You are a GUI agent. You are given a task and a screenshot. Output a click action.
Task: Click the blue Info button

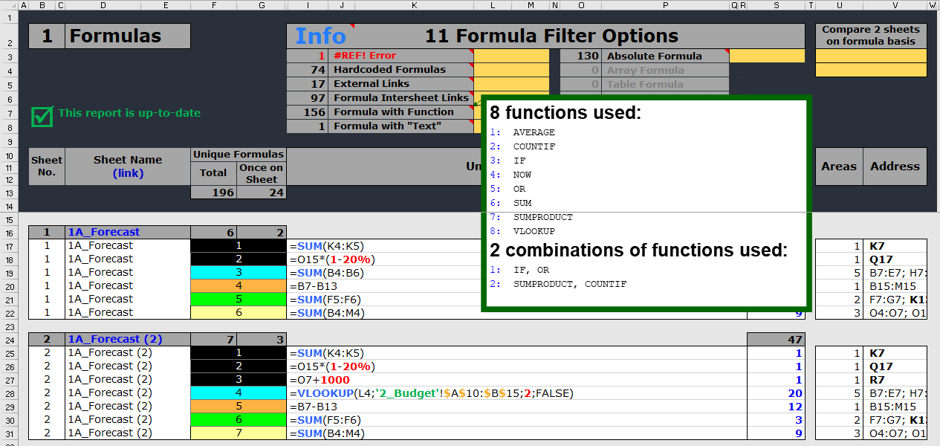[320, 36]
